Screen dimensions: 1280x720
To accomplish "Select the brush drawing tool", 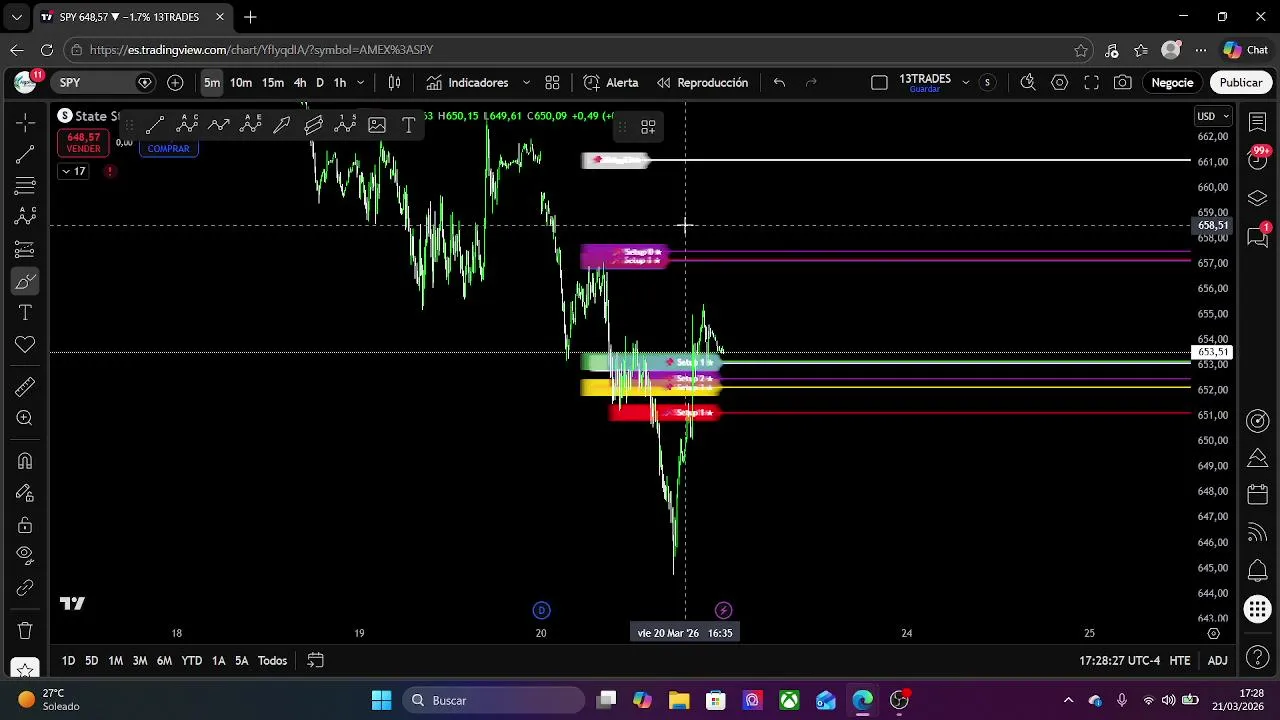I will coord(25,281).
